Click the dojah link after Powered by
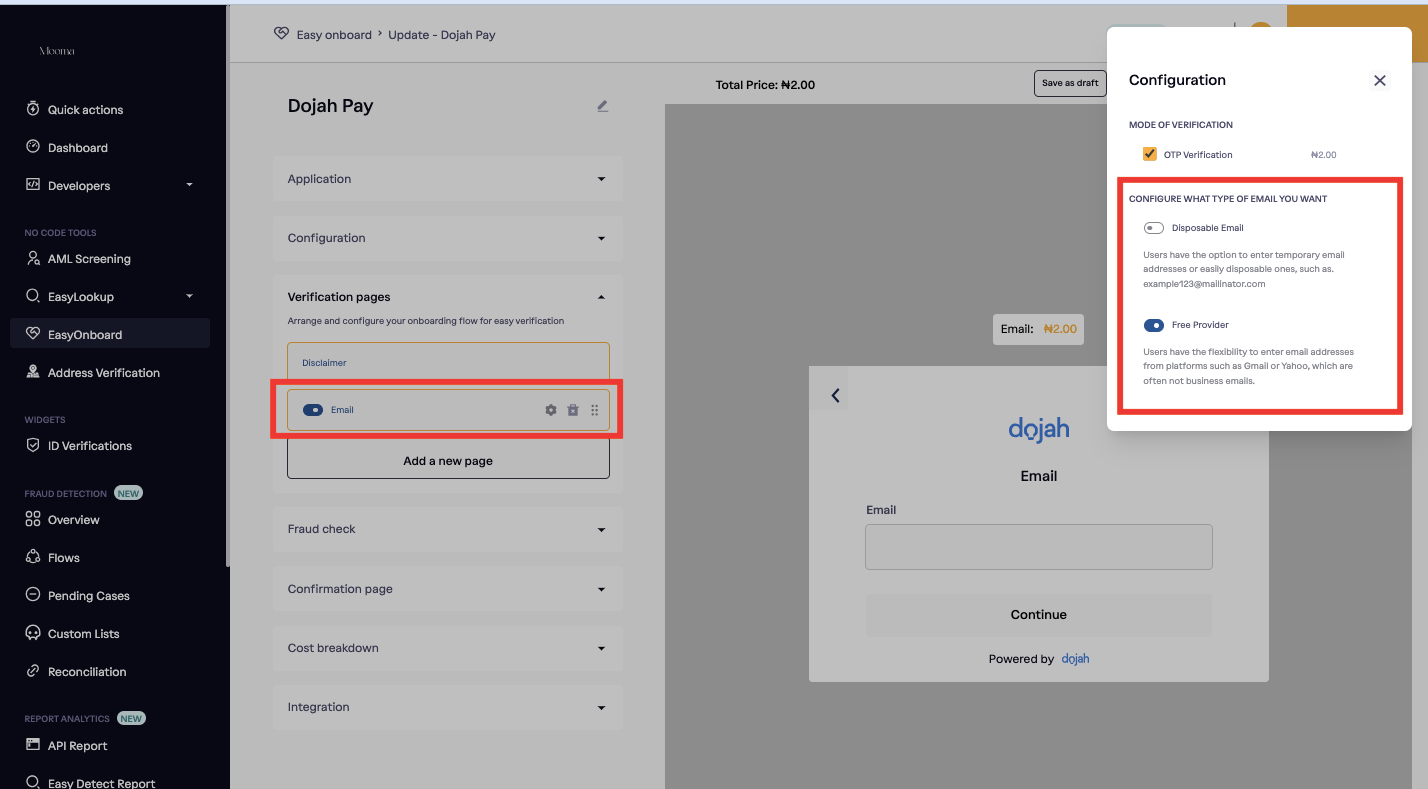Viewport: 1428px width, 789px height. (1076, 659)
